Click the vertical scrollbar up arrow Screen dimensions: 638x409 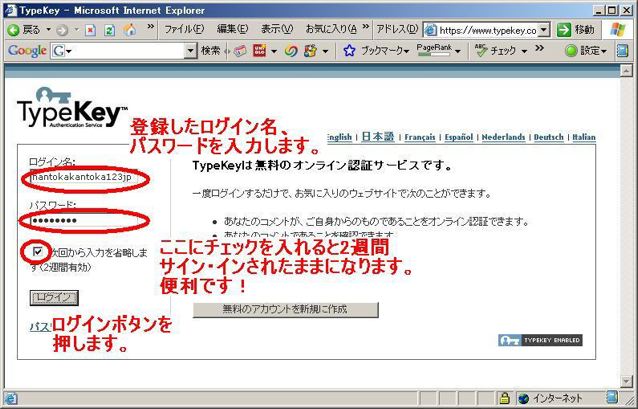pyautogui.click(x=627, y=70)
